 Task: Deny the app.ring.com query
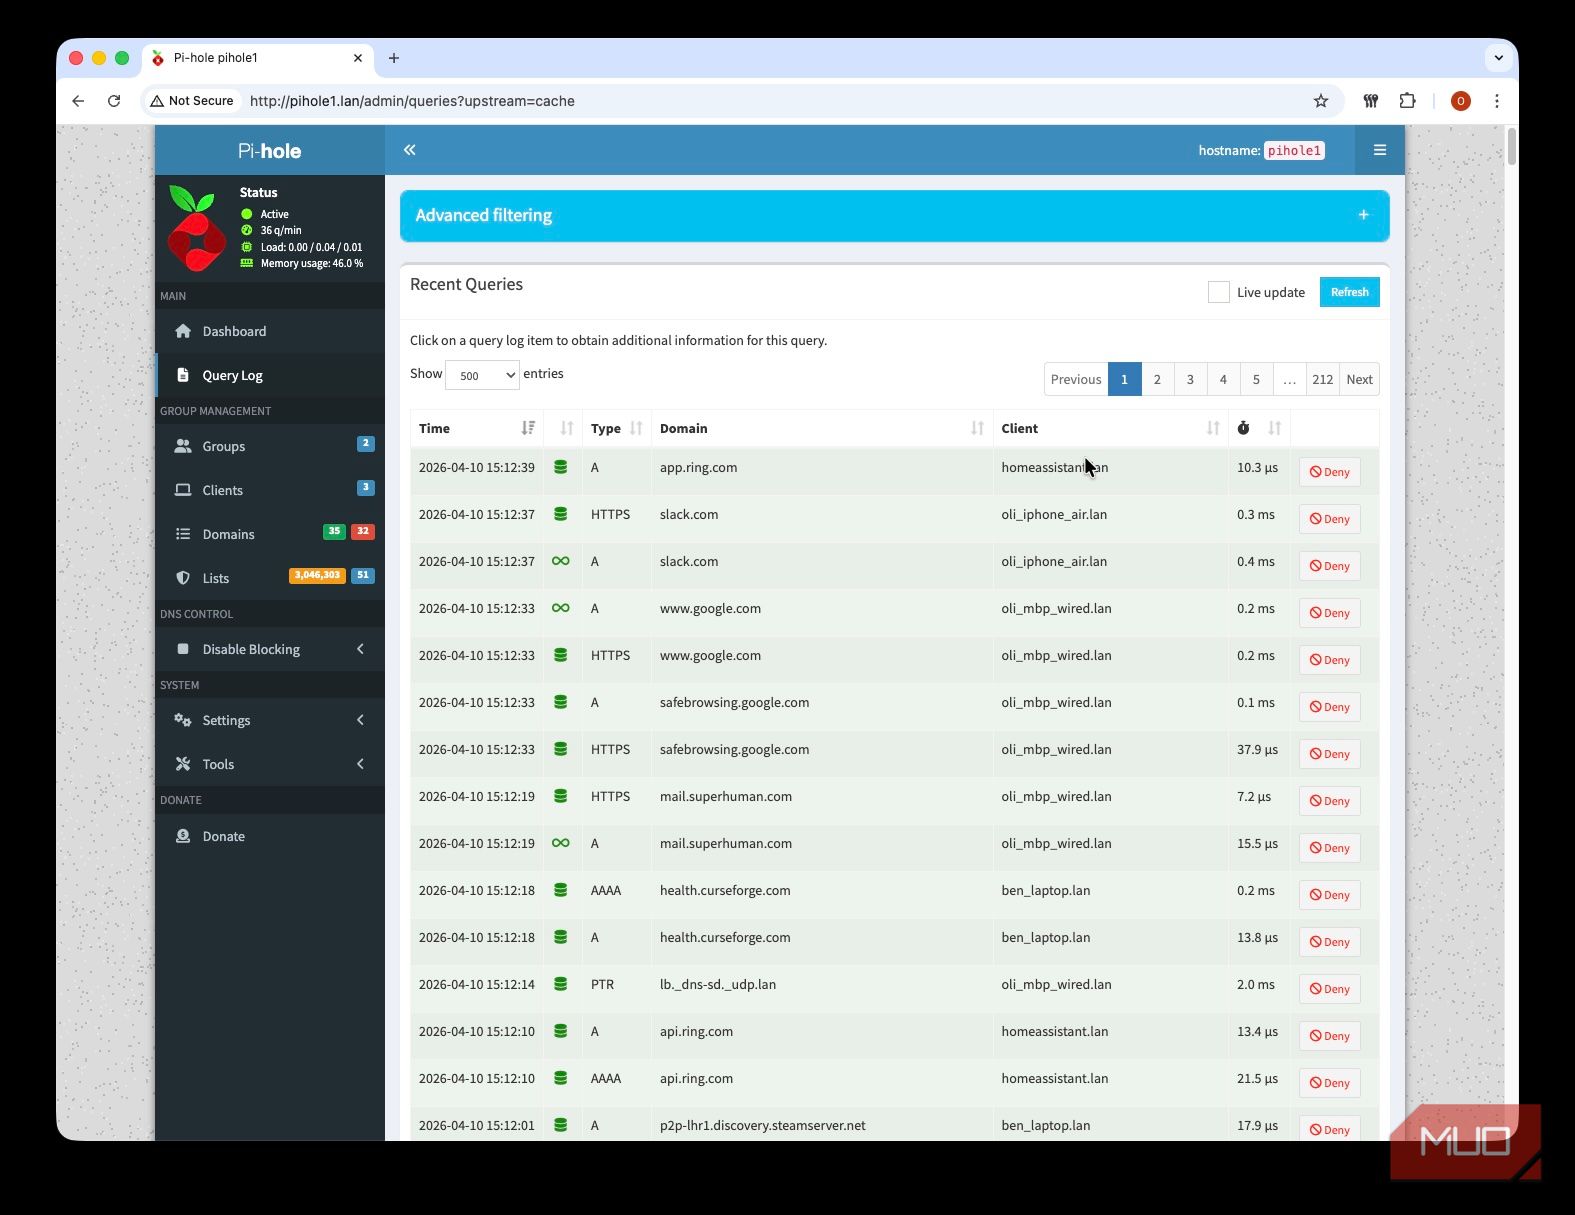pos(1329,472)
